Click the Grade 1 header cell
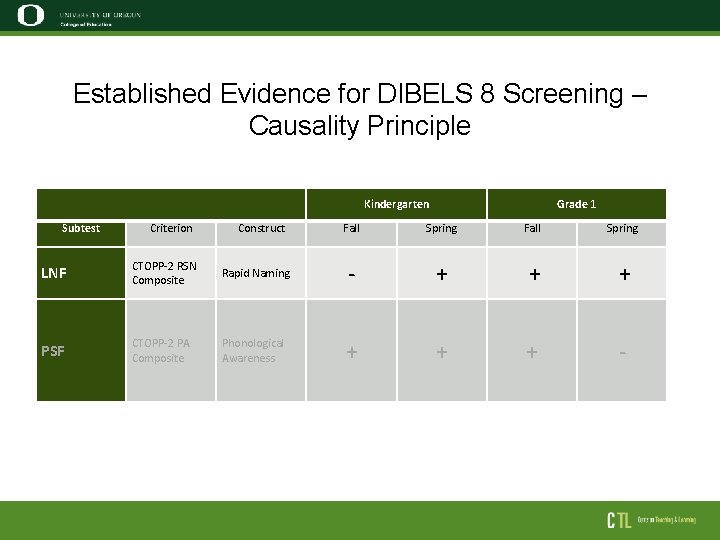Viewport: 720px width, 540px height. click(x=577, y=204)
